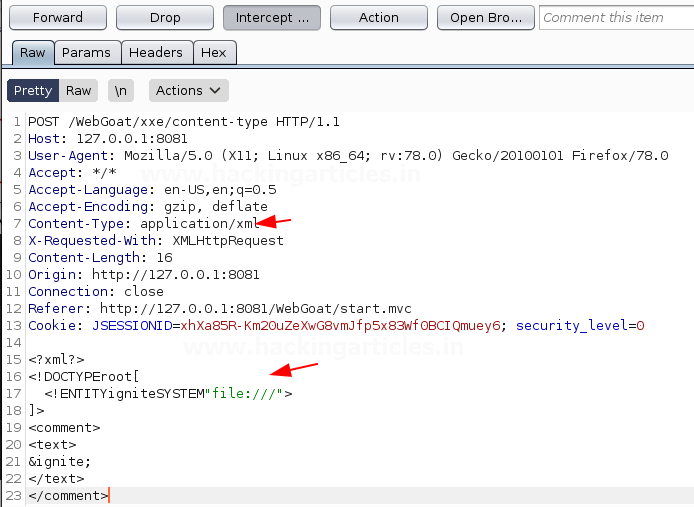The image size is (694, 507).
Task: Click the X-Requested-With value XMLHttpRequest
Action: tap(228, 240)
